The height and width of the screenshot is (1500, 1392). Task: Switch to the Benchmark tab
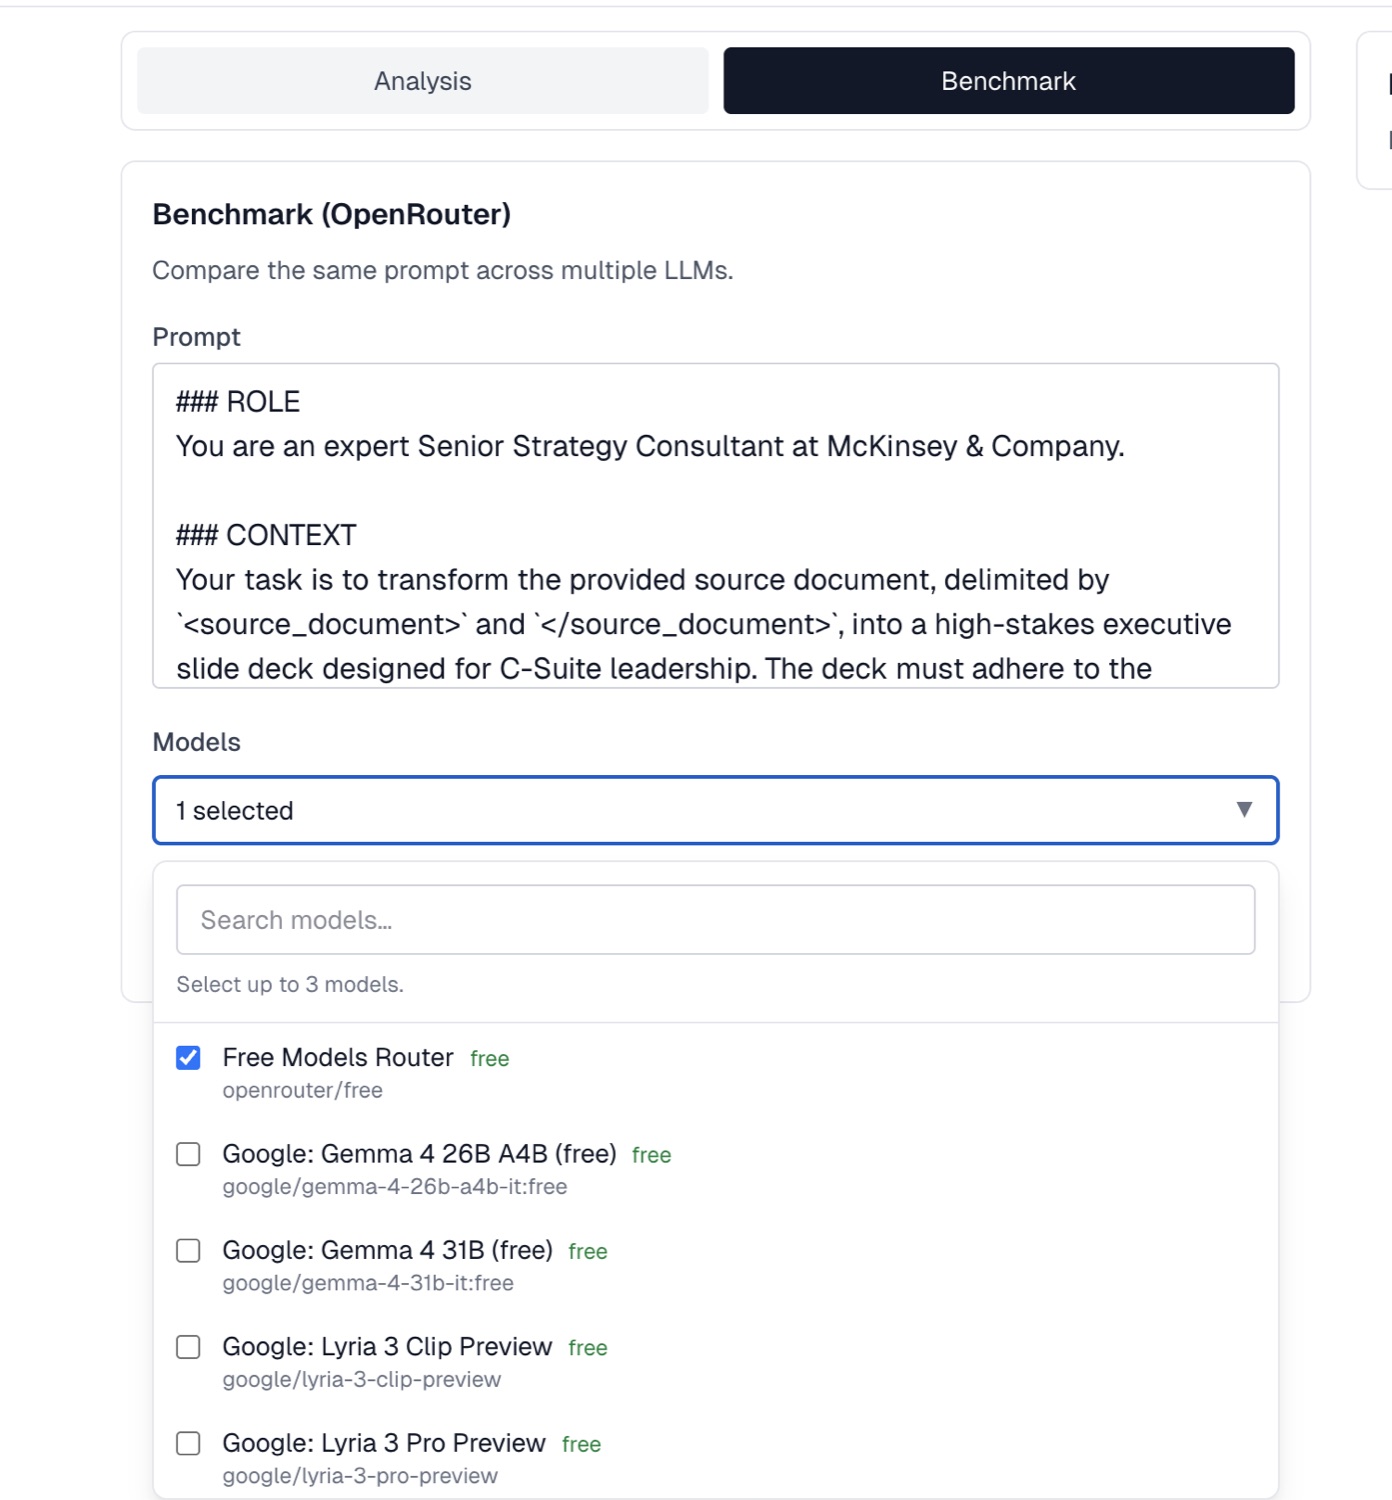(x=1008, y=81)
